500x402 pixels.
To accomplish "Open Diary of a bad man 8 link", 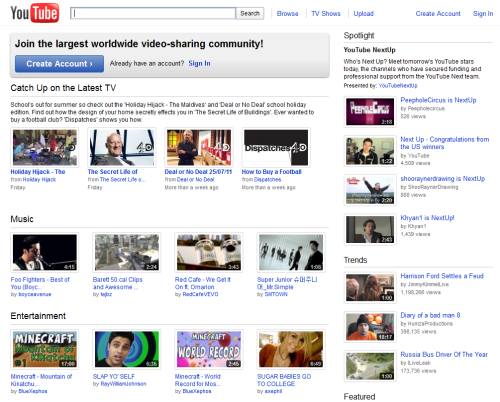I will (x=430, y=315).
